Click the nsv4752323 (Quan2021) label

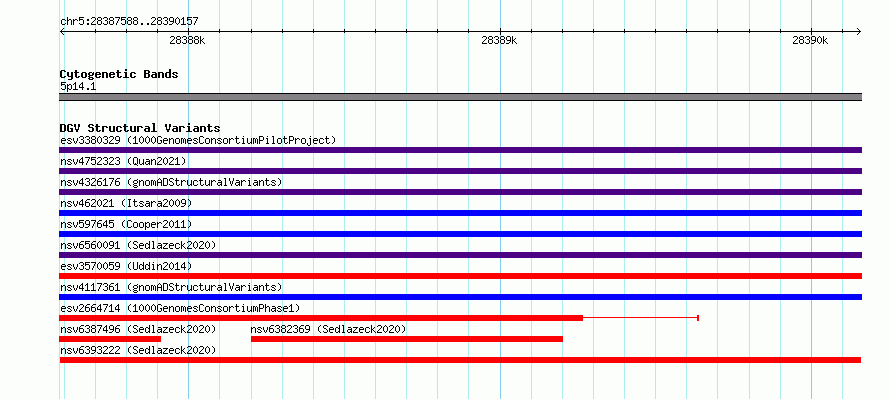[123, 161]
